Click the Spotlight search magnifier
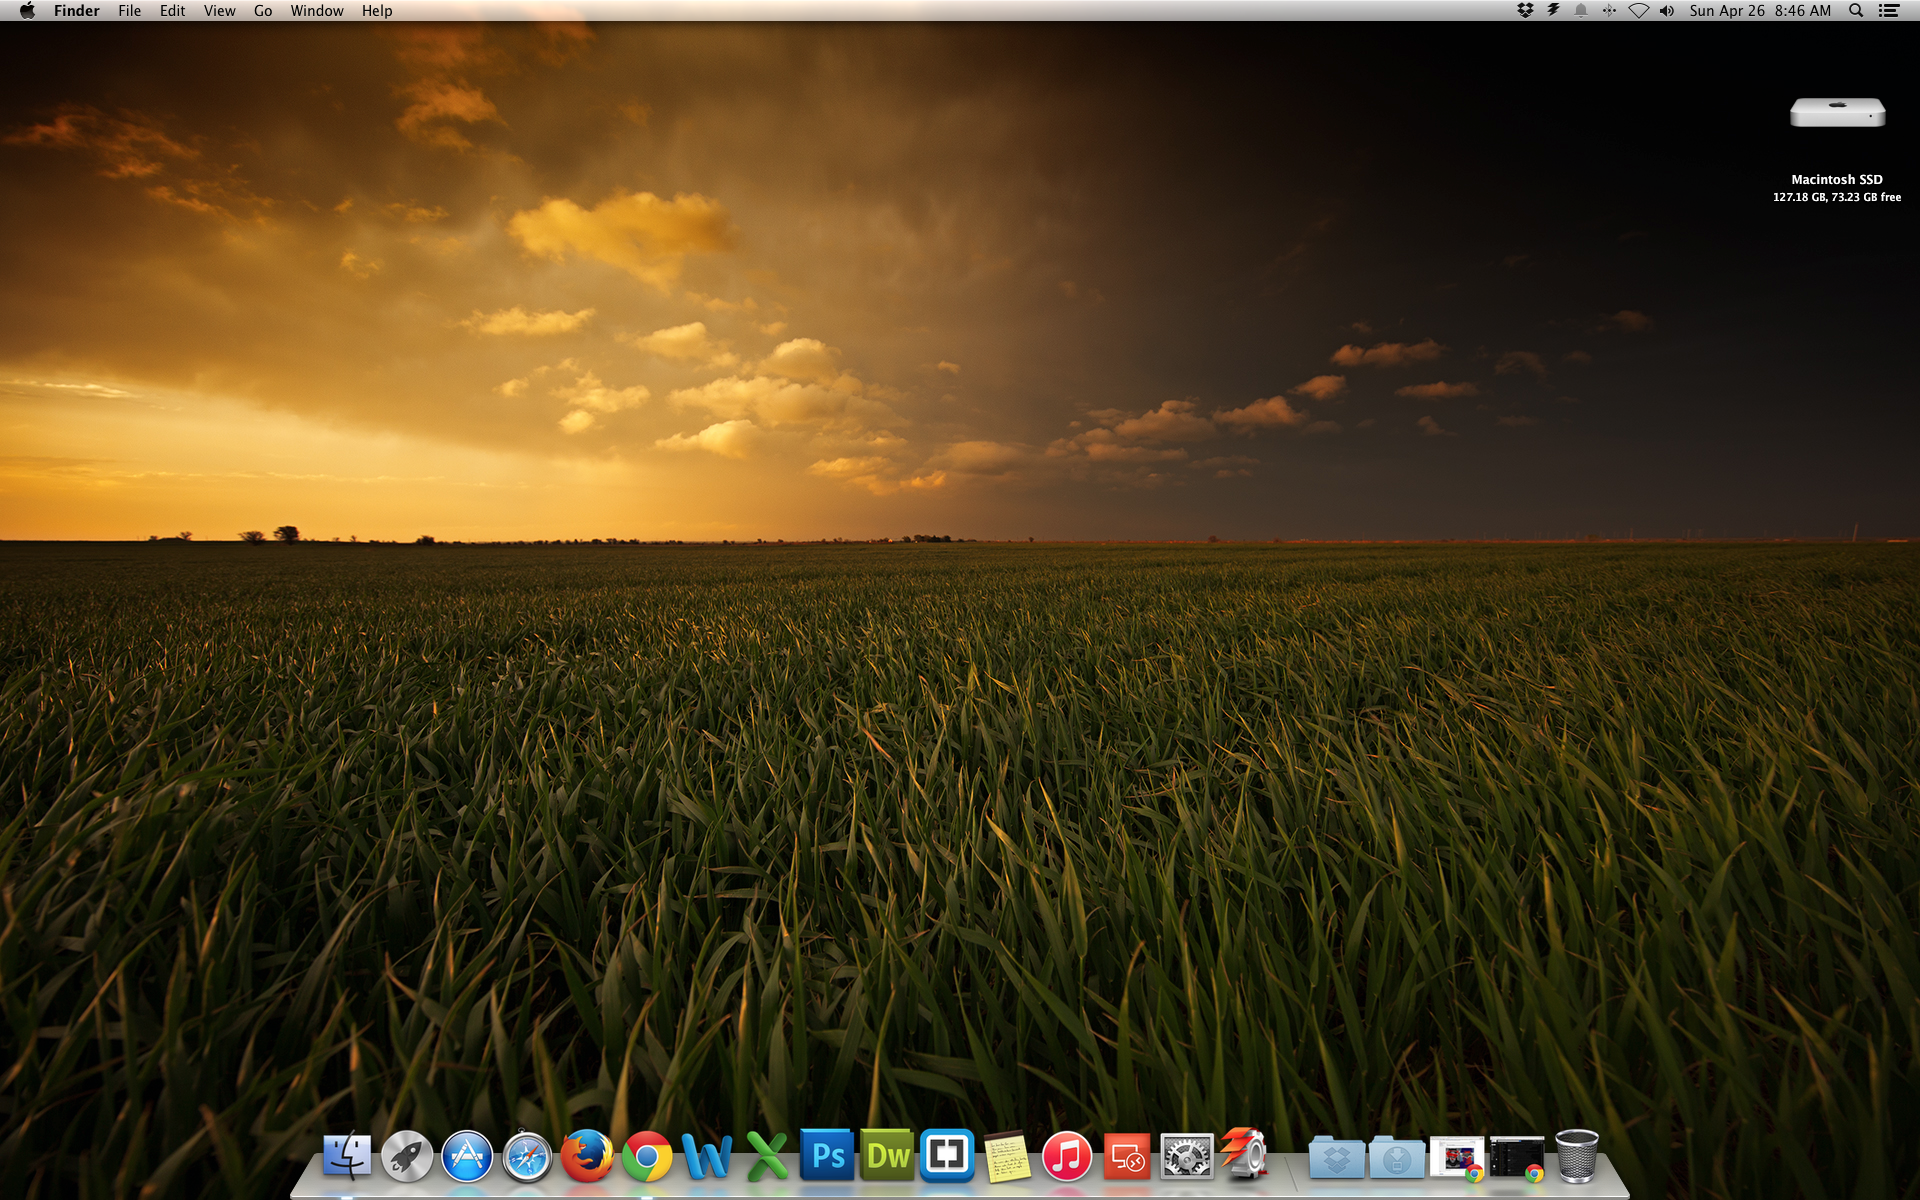The height and width of the screenshot is (1200, 1920). click(1856, 11)
